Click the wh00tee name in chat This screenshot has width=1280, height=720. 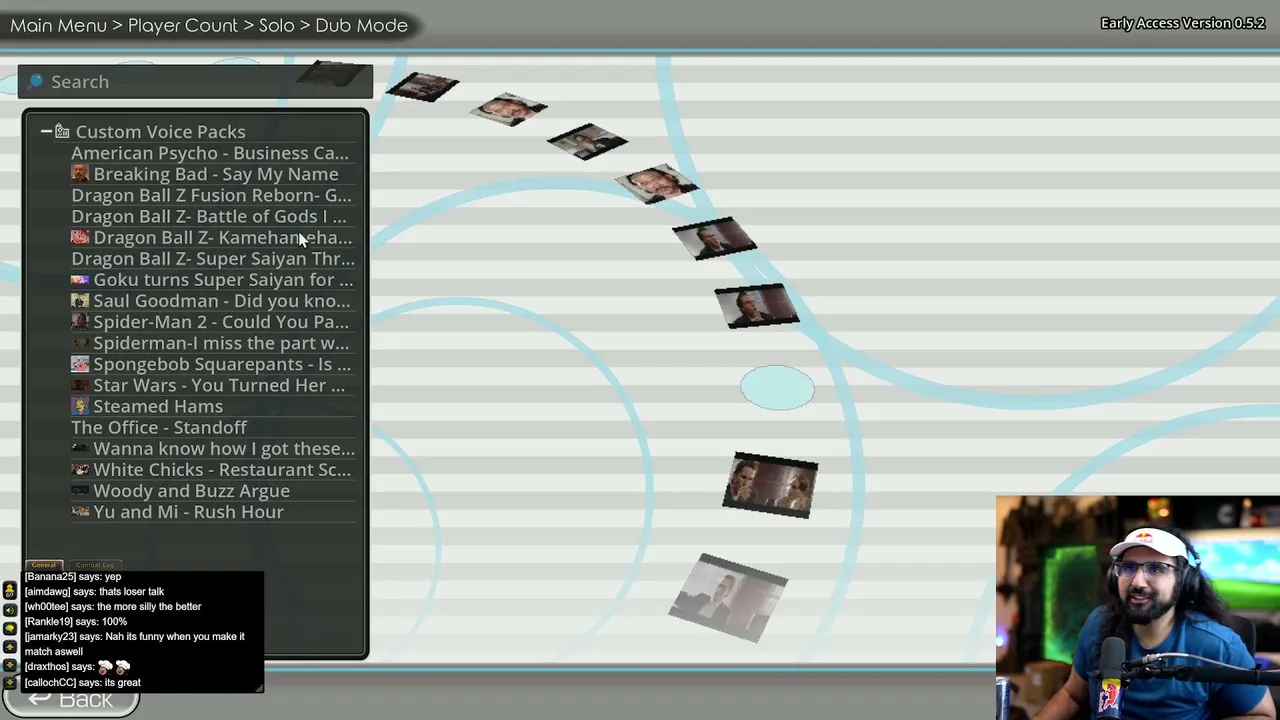click(x=47, y=607)
